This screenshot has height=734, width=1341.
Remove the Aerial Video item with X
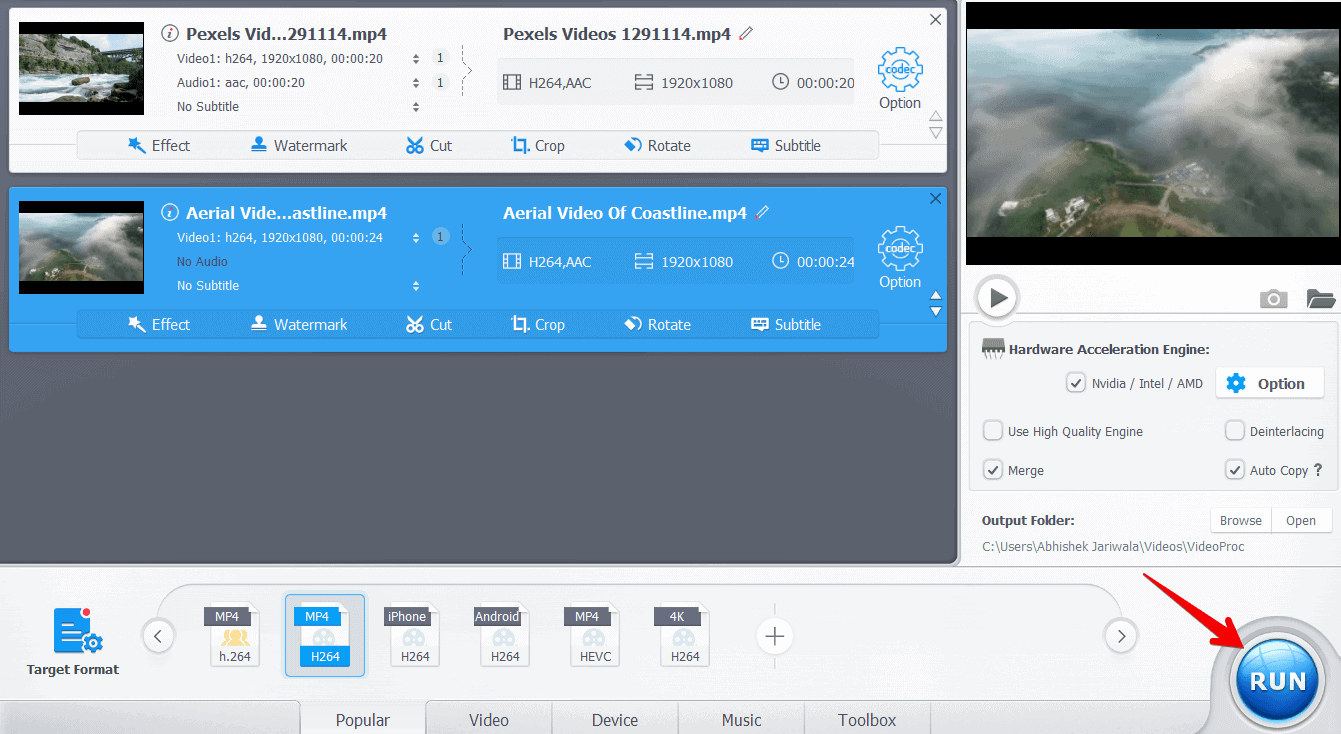coord(935,198)
